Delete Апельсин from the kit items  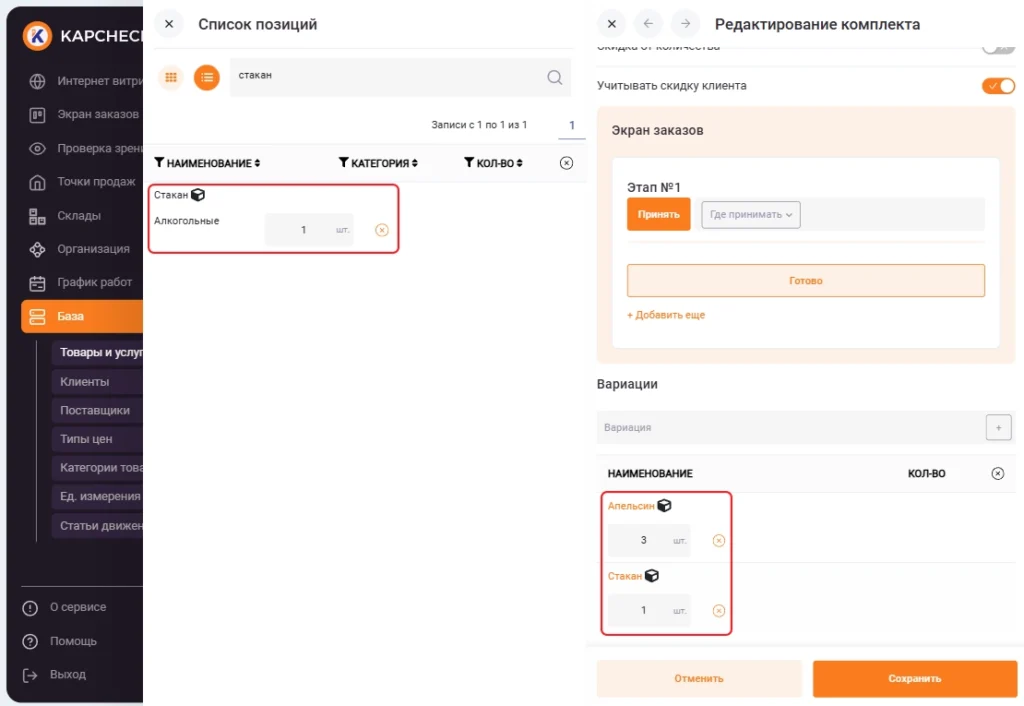(718, 541)
